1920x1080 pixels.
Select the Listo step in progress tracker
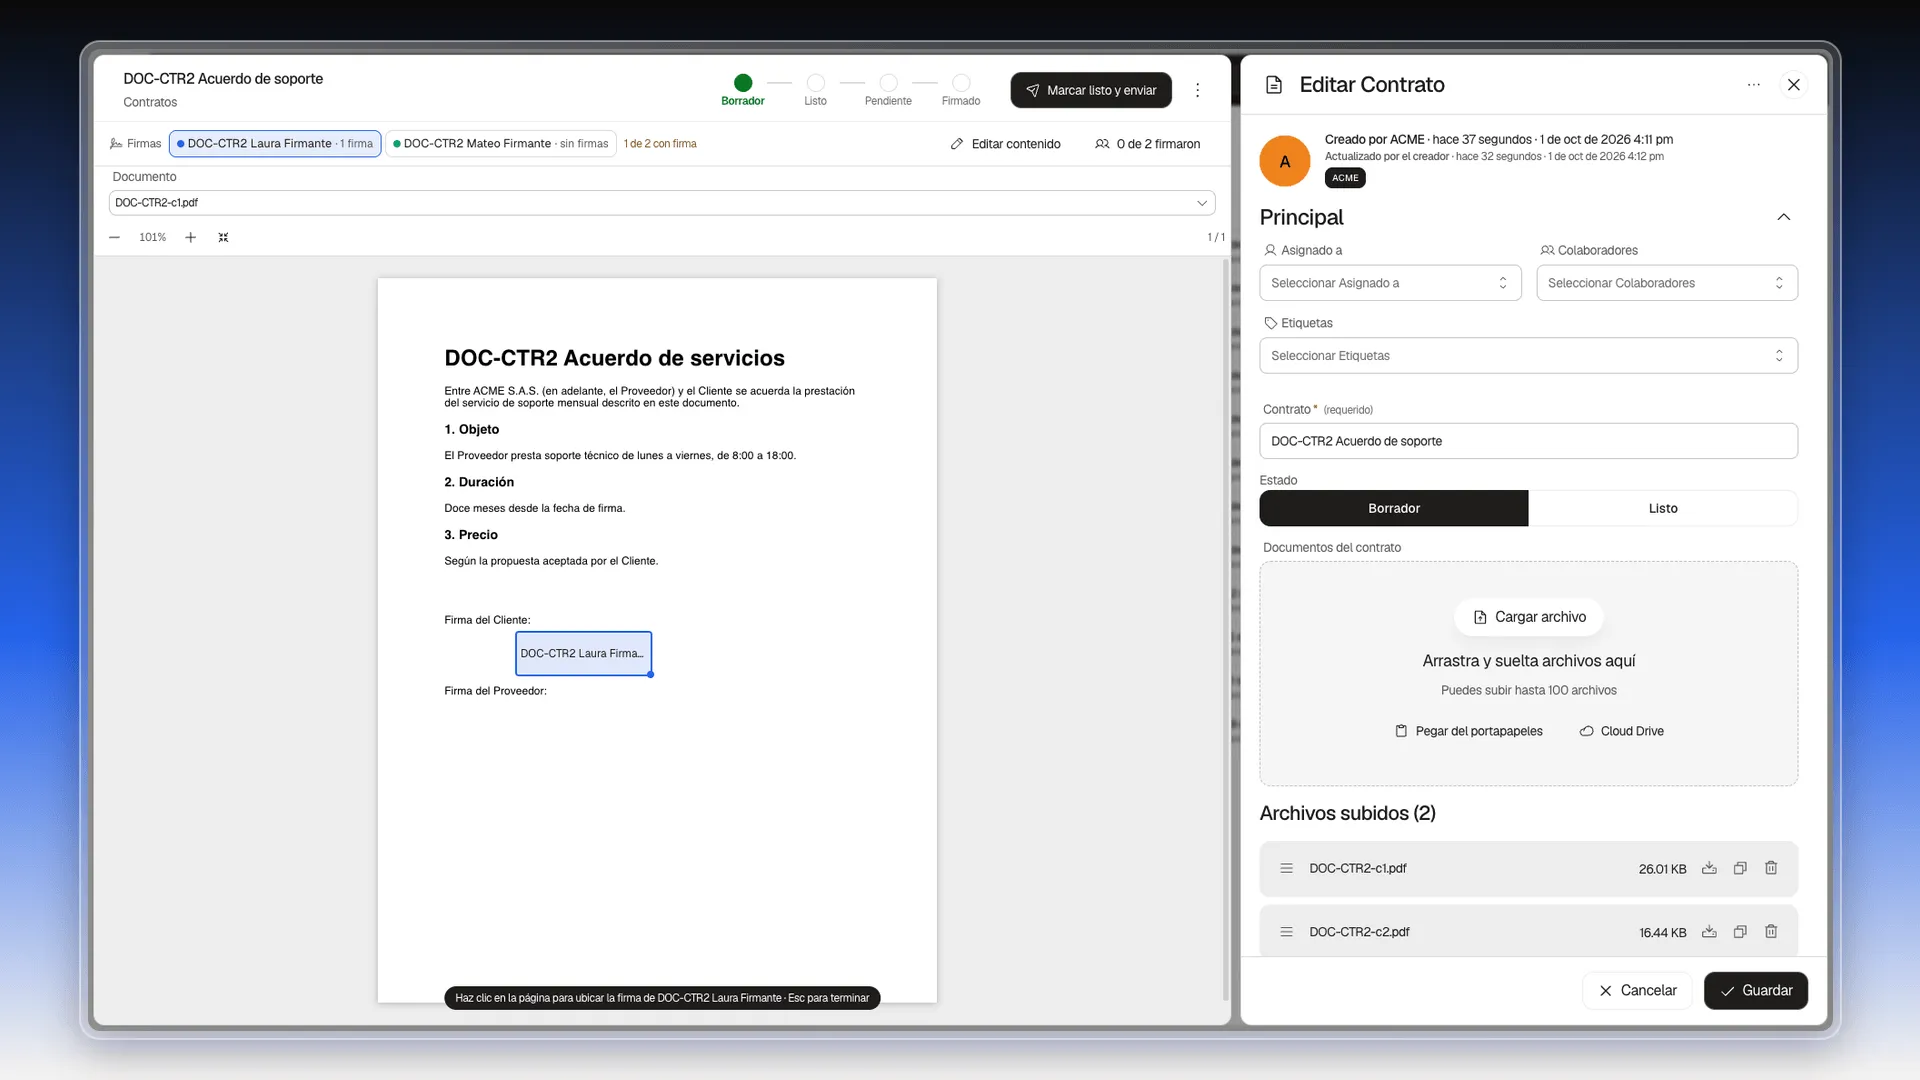click(816, 89)
